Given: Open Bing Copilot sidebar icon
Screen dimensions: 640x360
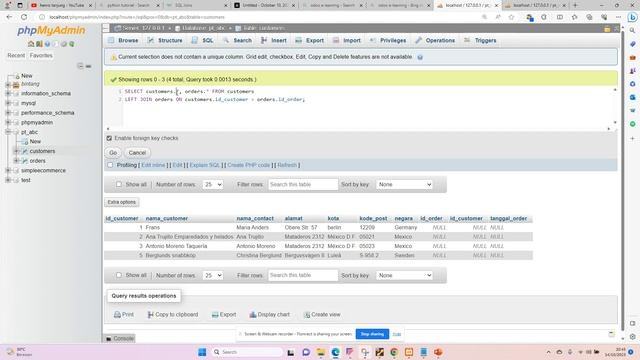Looking at the screenshot, I should click(x=632, y=17).
